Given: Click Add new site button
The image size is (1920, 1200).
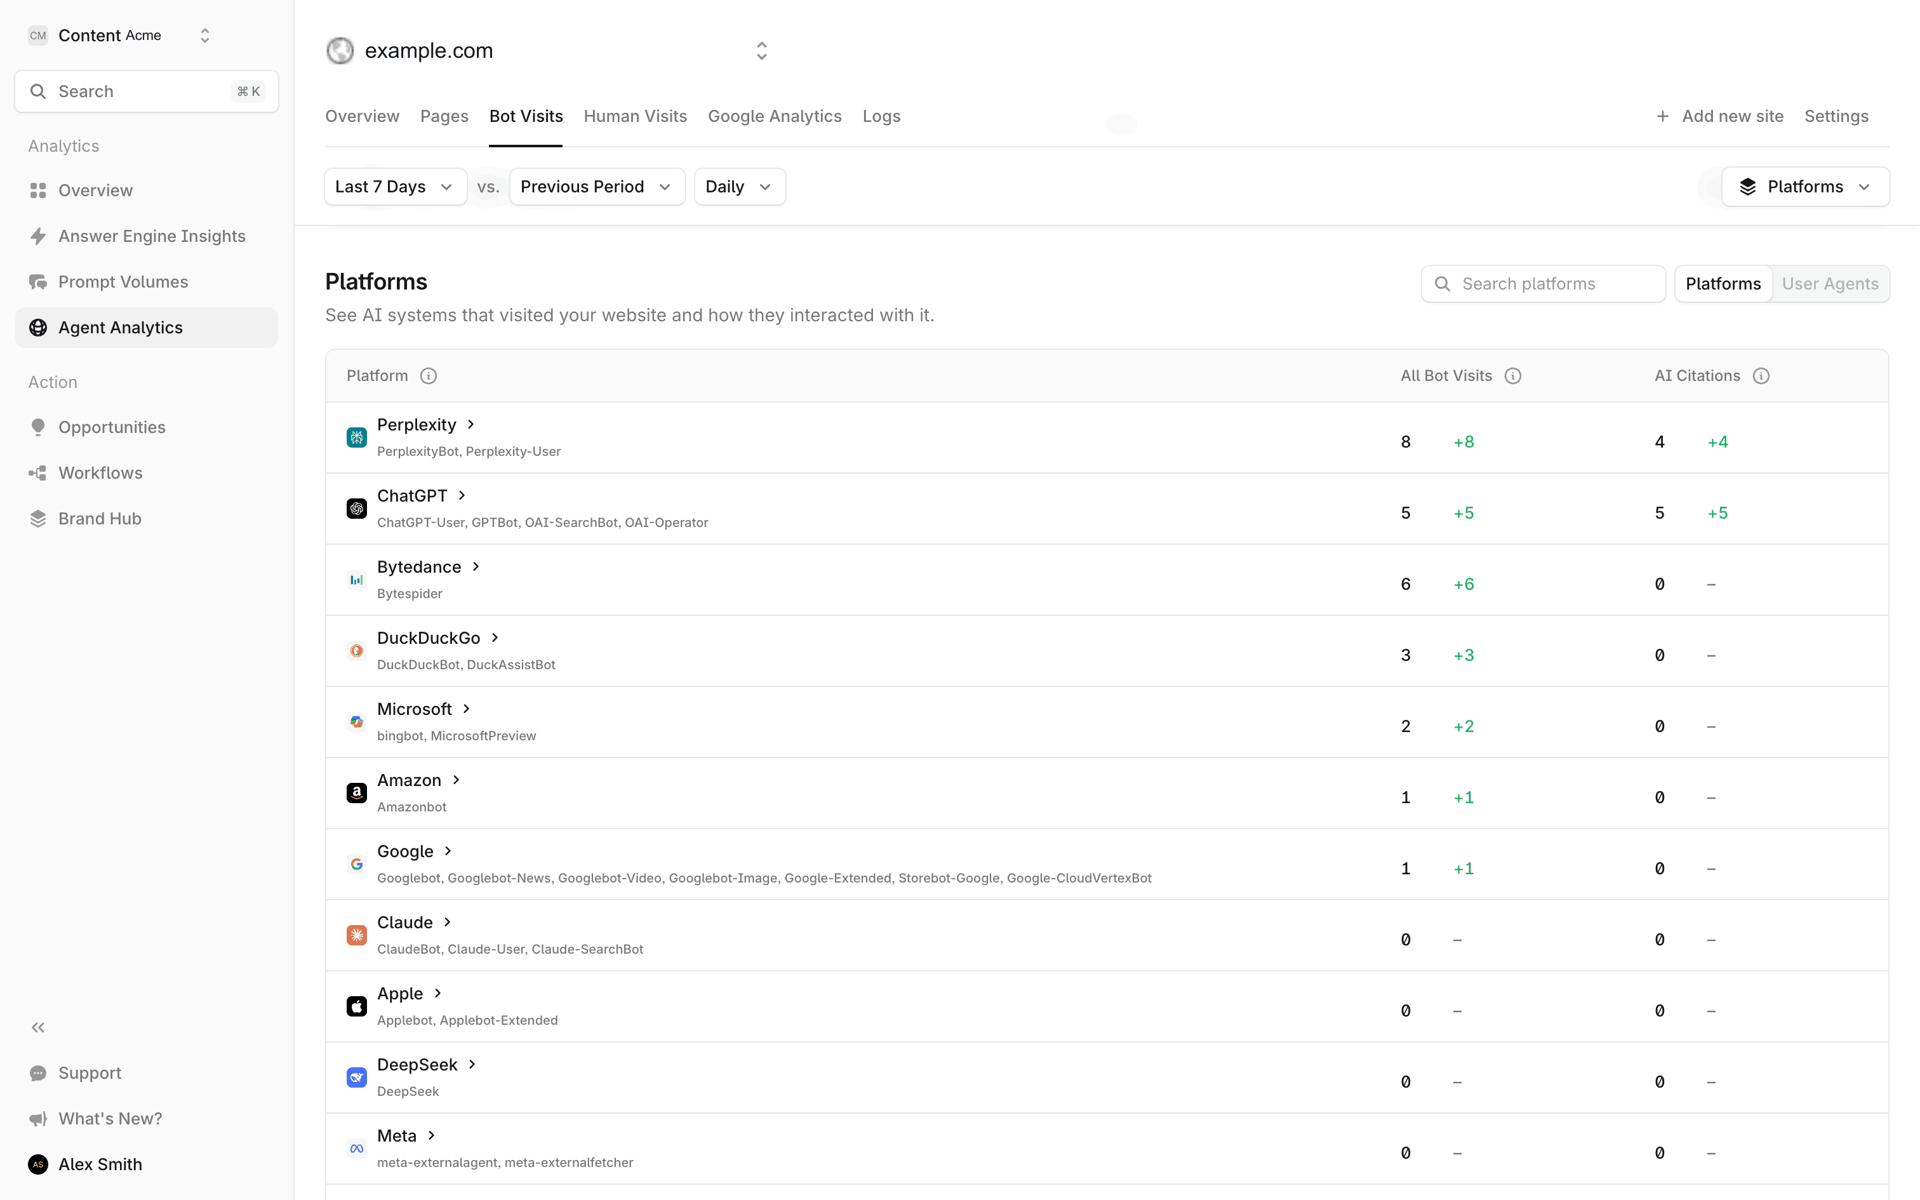Looking at the screenshot, I should (1720, 116).
